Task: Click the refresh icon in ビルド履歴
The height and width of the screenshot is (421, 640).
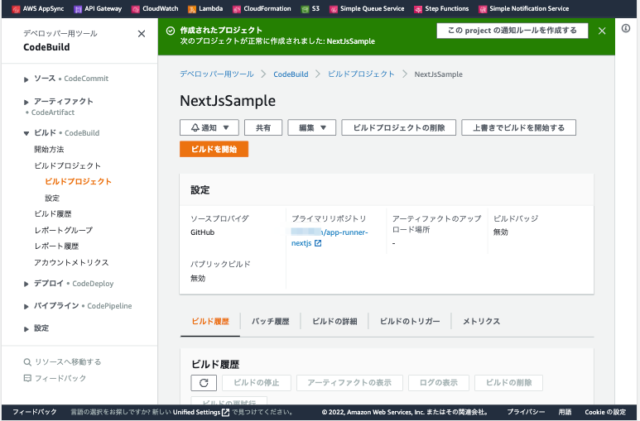Action: point(204,383)
